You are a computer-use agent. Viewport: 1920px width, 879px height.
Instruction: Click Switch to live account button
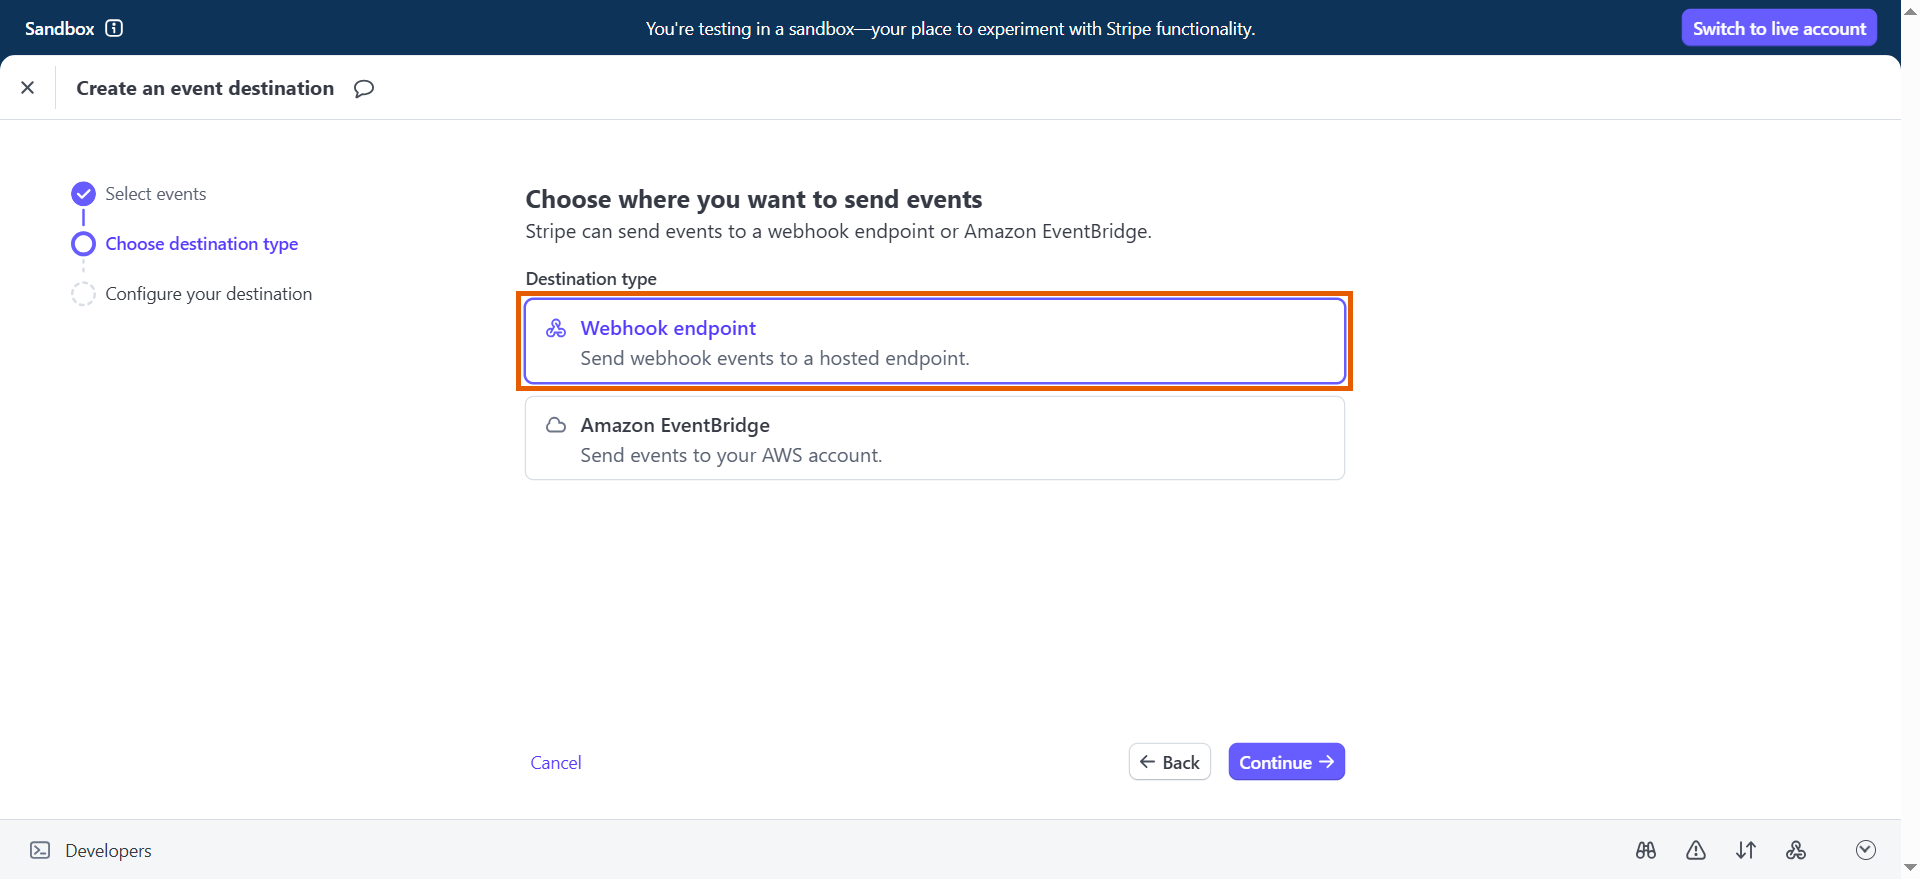(1779, 28)
